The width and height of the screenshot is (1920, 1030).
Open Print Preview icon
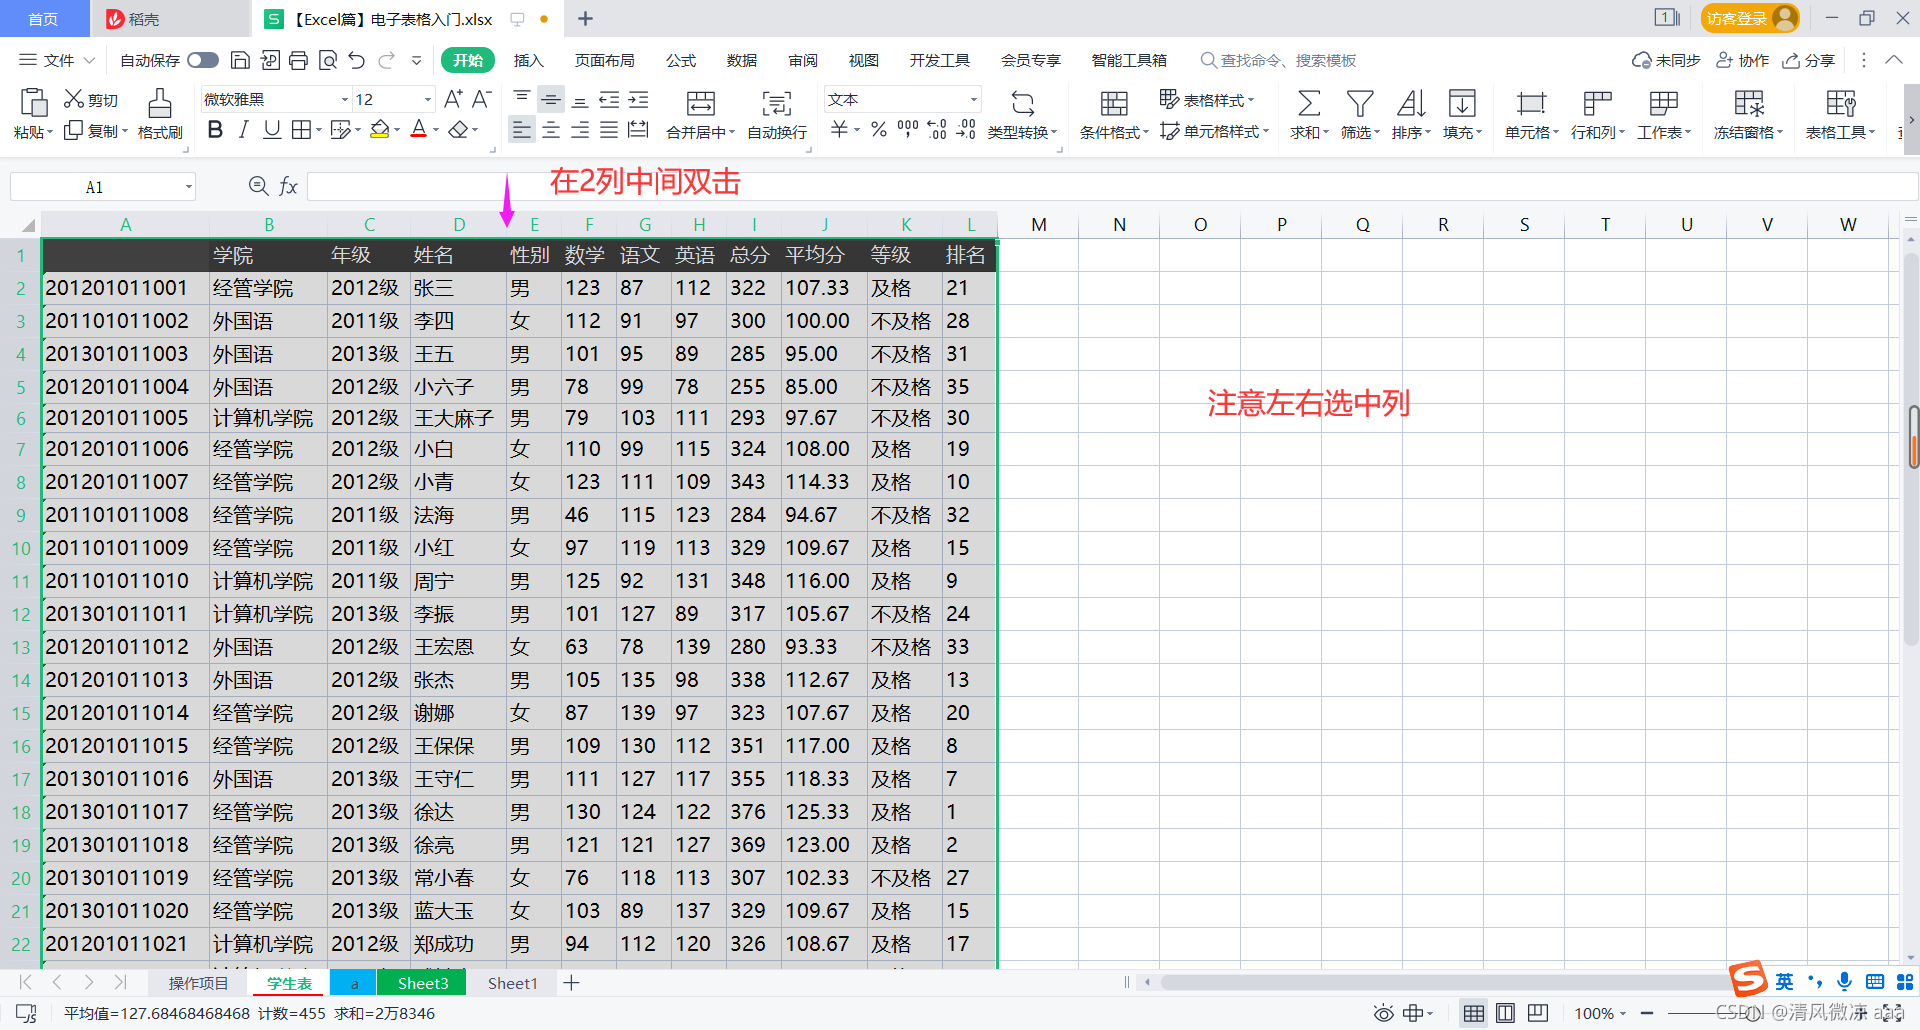click(x=327, y=60)
